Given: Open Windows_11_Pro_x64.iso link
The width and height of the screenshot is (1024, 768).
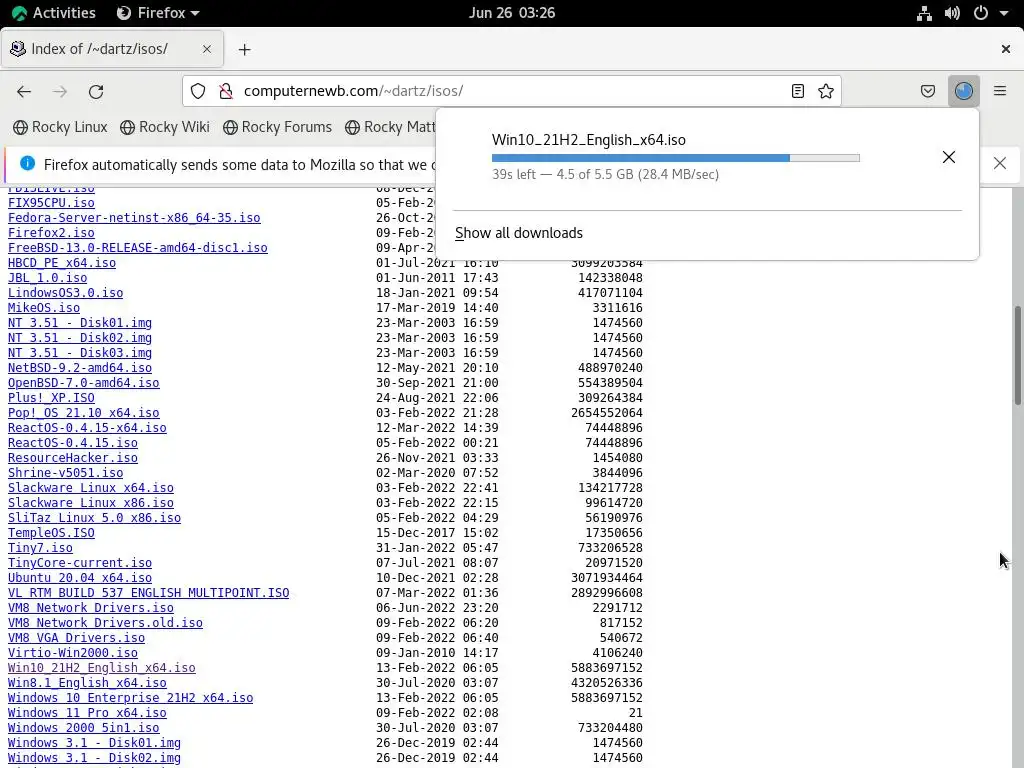Looking at the screenshot, I should 87,714.
